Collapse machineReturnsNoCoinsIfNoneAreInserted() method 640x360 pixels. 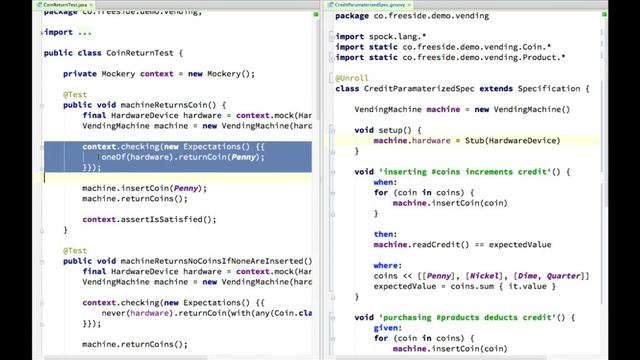[x=42, y=262]
